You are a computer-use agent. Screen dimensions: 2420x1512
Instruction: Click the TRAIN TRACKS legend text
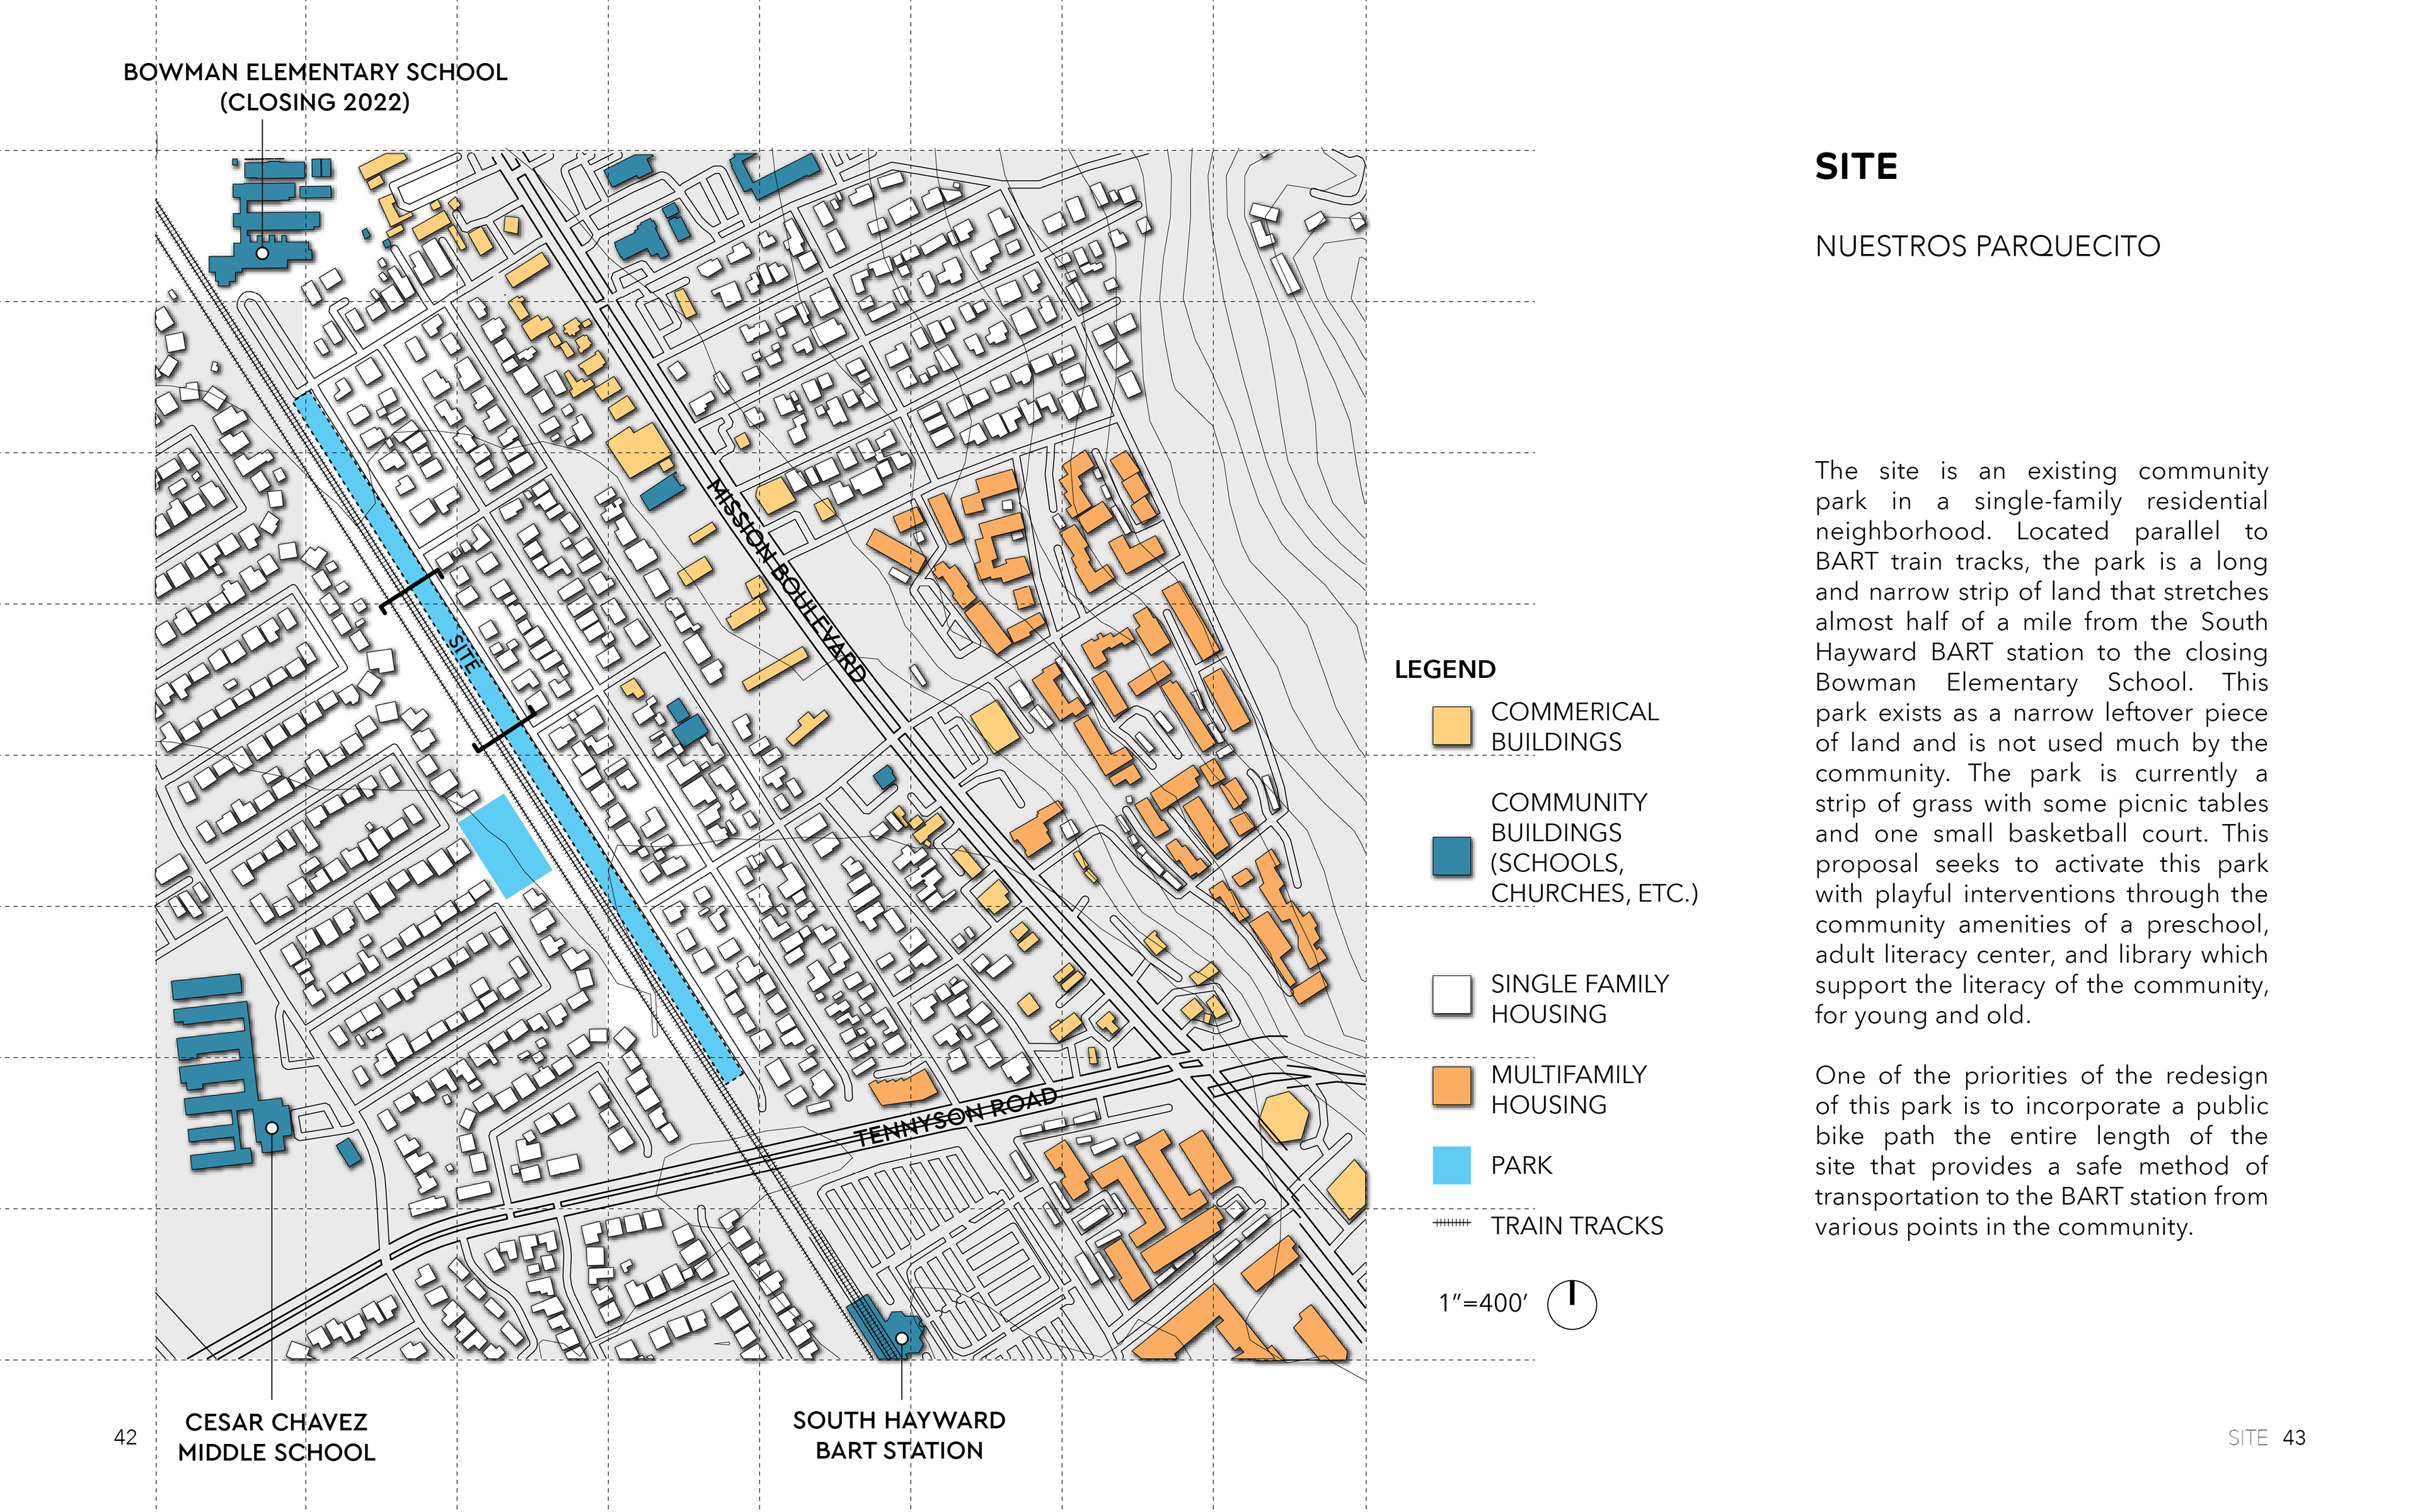pyautogui.click(x=1576, y=1226)
